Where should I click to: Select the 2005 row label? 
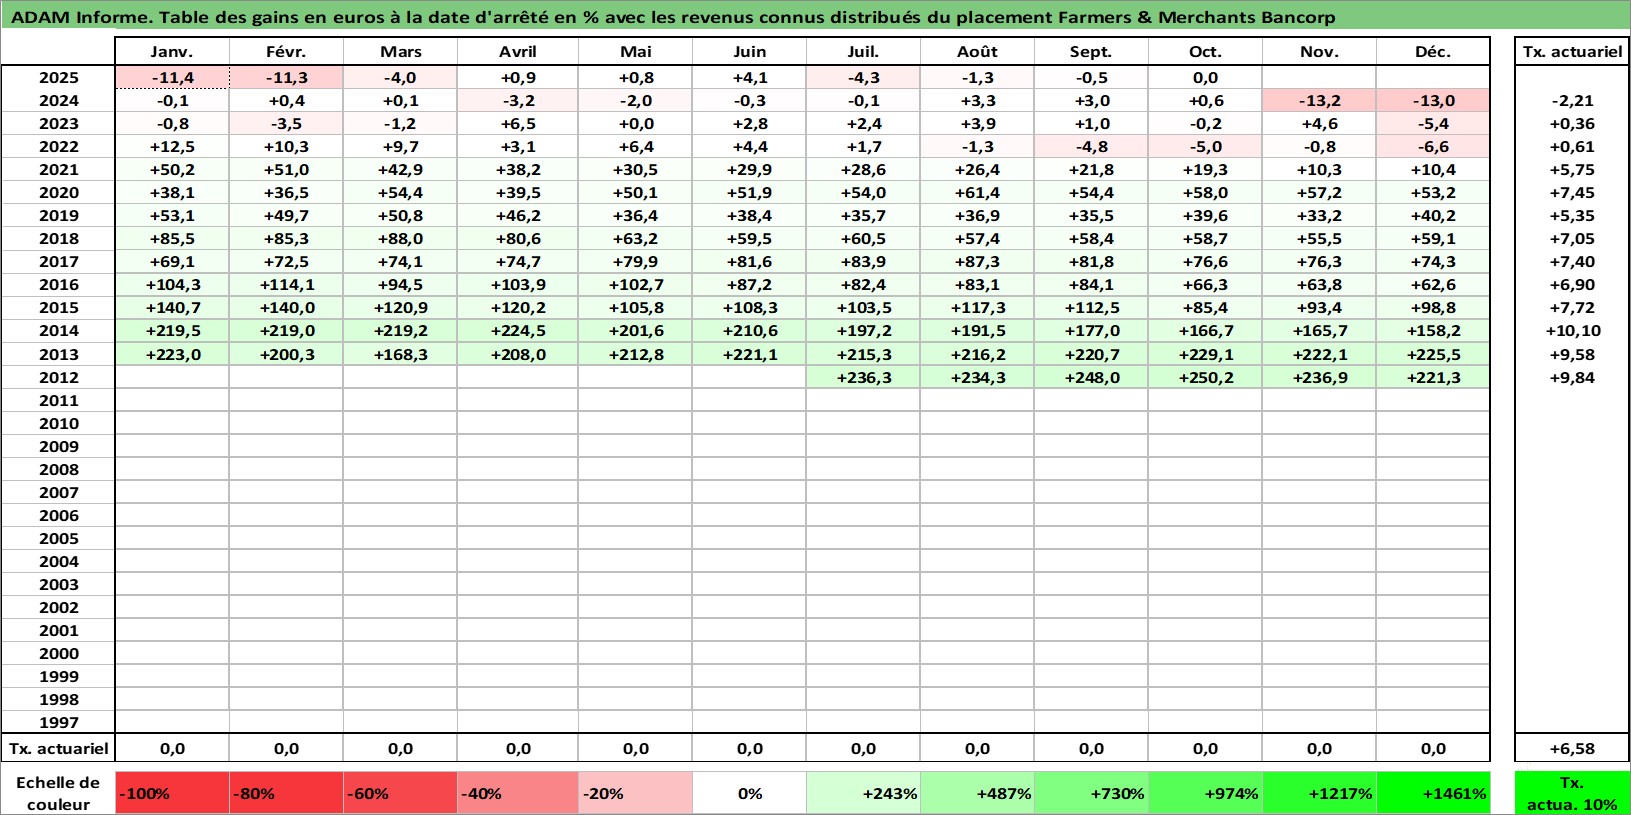(x=58, y=538)
